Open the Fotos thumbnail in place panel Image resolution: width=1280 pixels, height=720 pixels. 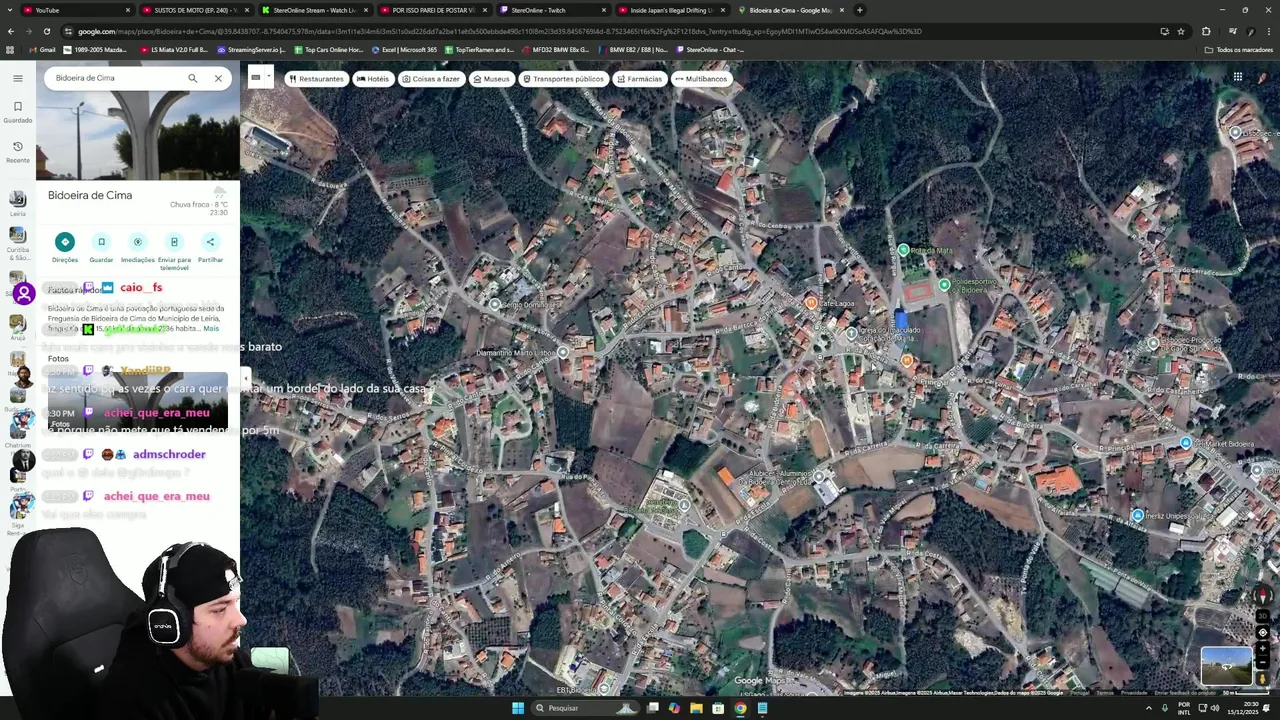pyautogui.click(x=138, y=400)
